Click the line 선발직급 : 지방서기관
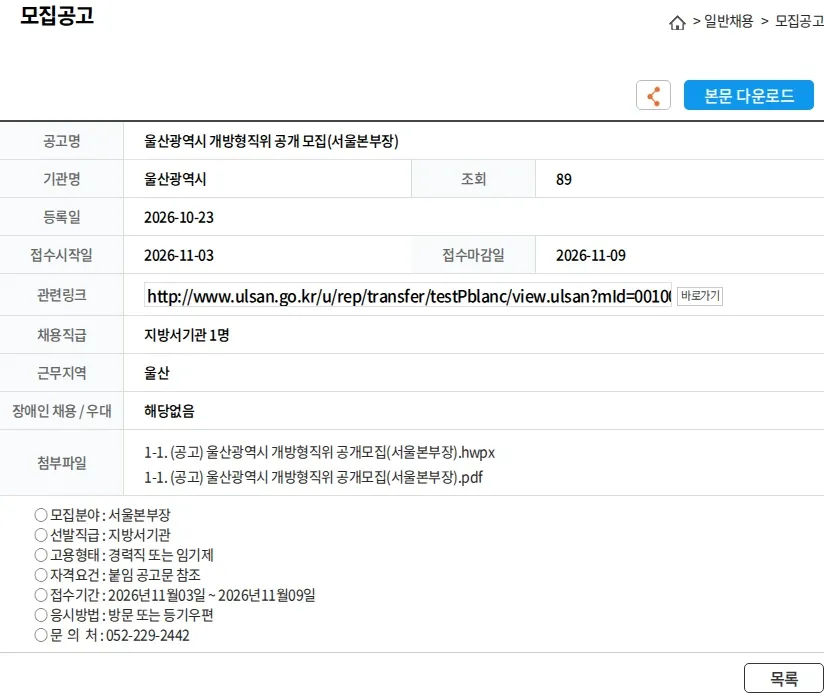The width and height of the screenshot is (824, 693). (102, 535)
